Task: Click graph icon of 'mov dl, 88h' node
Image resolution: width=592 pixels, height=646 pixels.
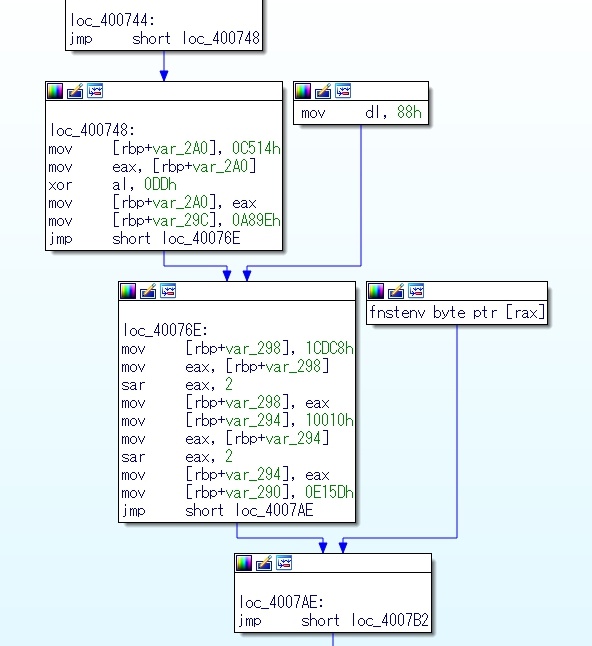Action: click(343, 91)
